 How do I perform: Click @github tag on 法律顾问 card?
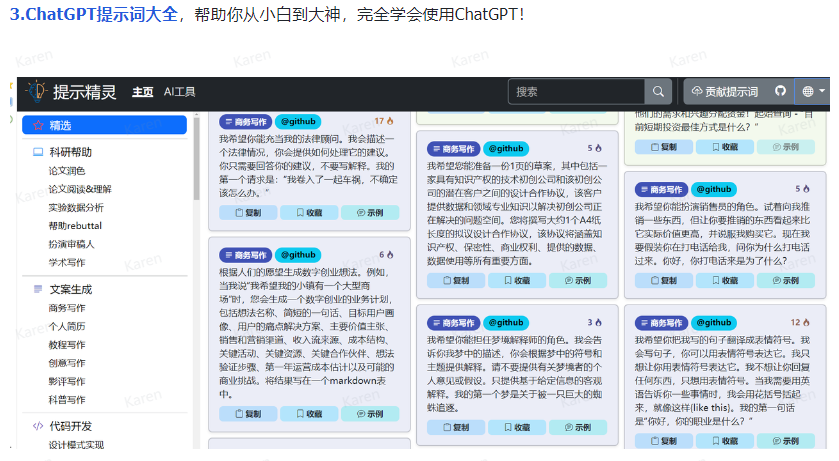pos(298,122)
